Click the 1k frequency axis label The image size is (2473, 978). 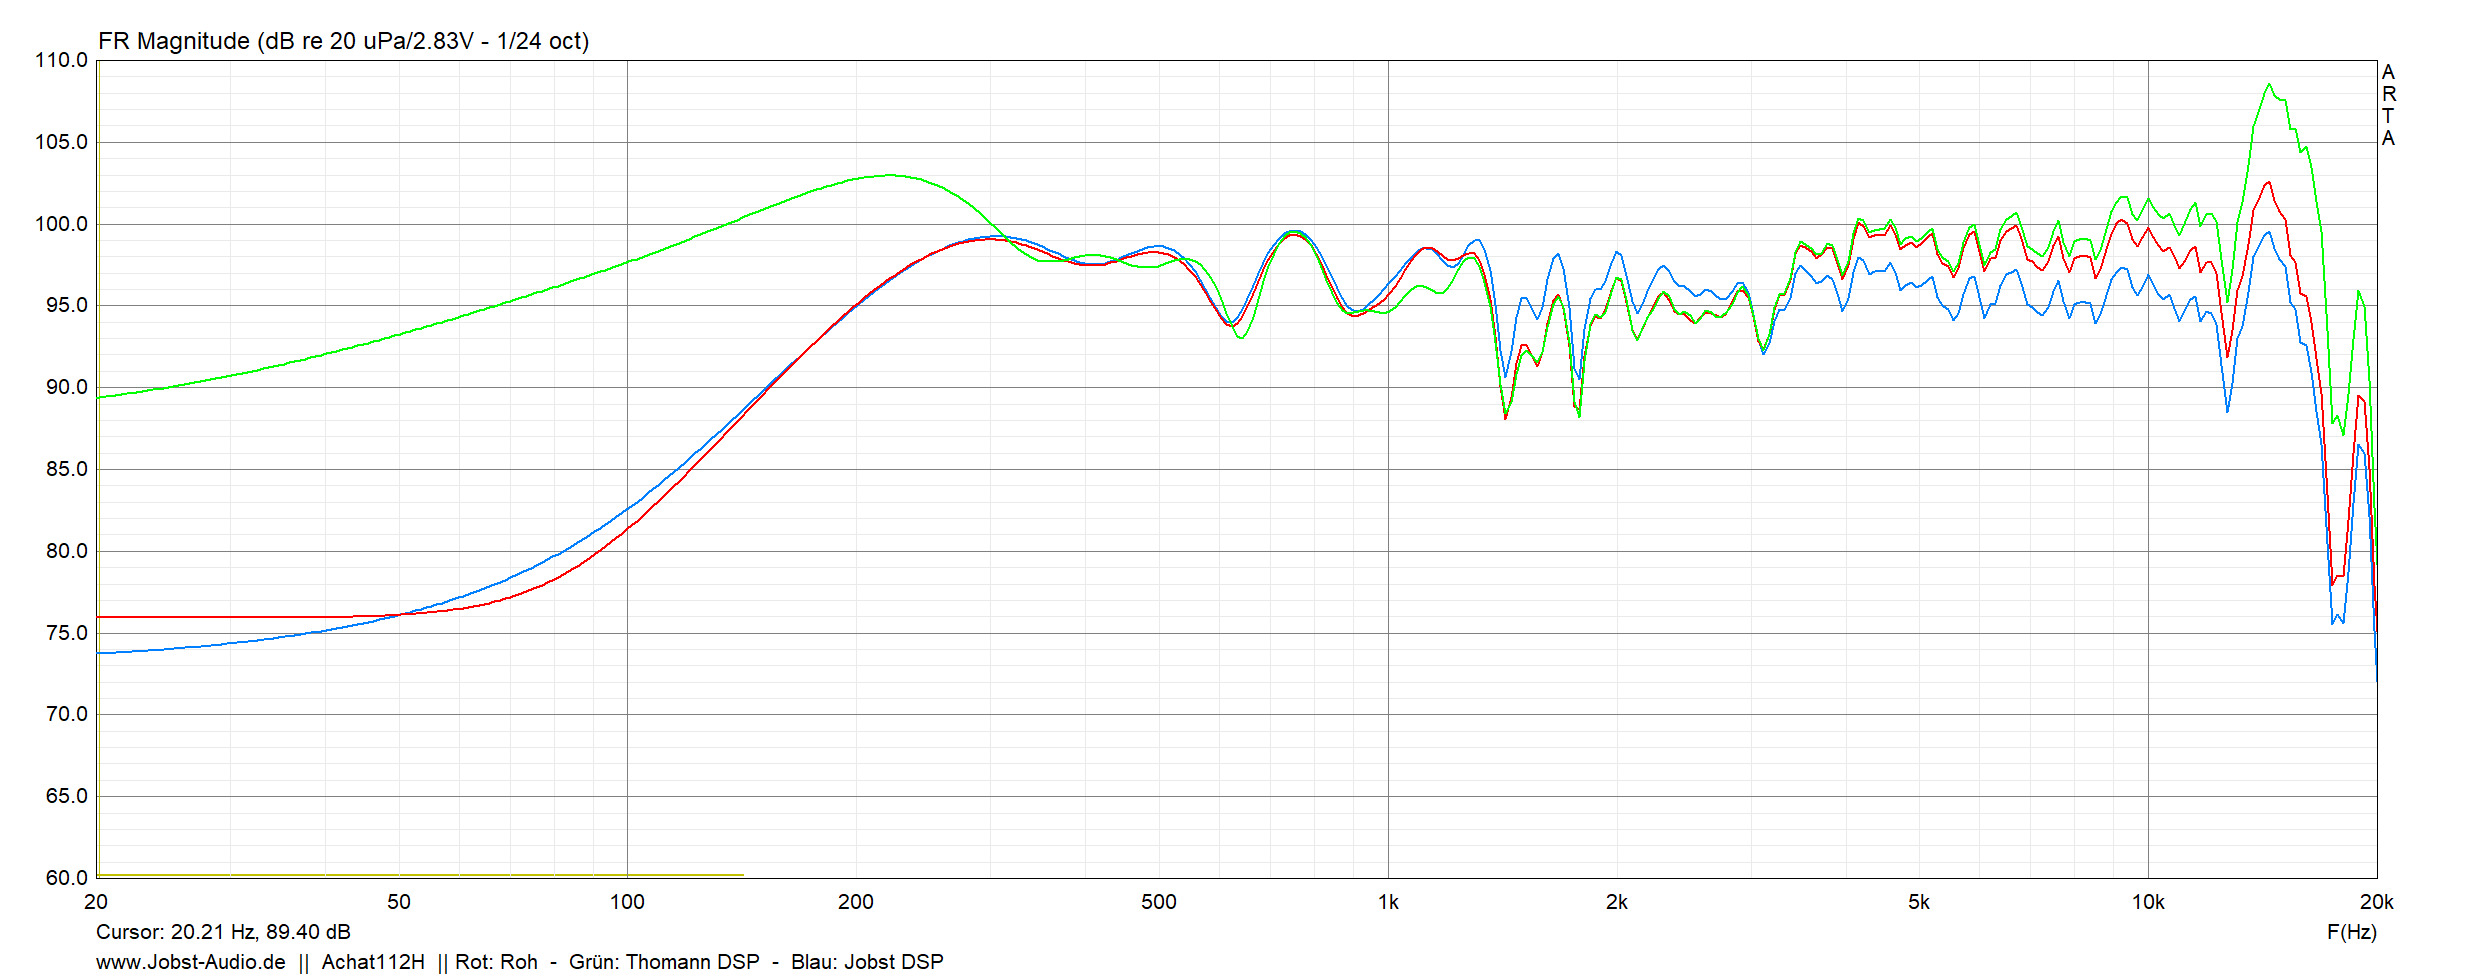(1388, 902)
